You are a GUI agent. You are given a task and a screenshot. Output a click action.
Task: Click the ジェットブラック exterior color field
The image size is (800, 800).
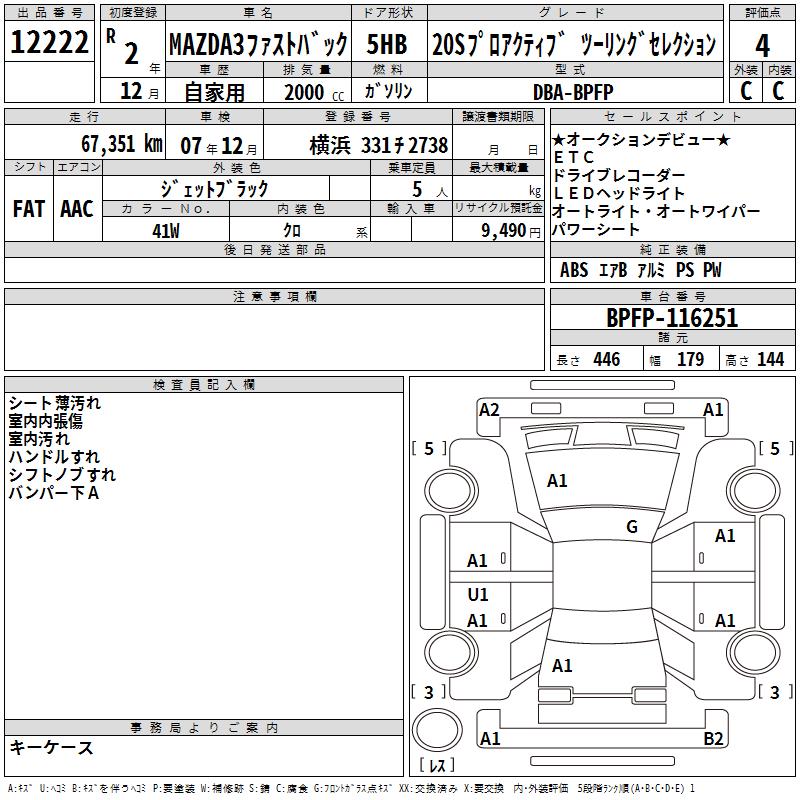click(215, 188)
